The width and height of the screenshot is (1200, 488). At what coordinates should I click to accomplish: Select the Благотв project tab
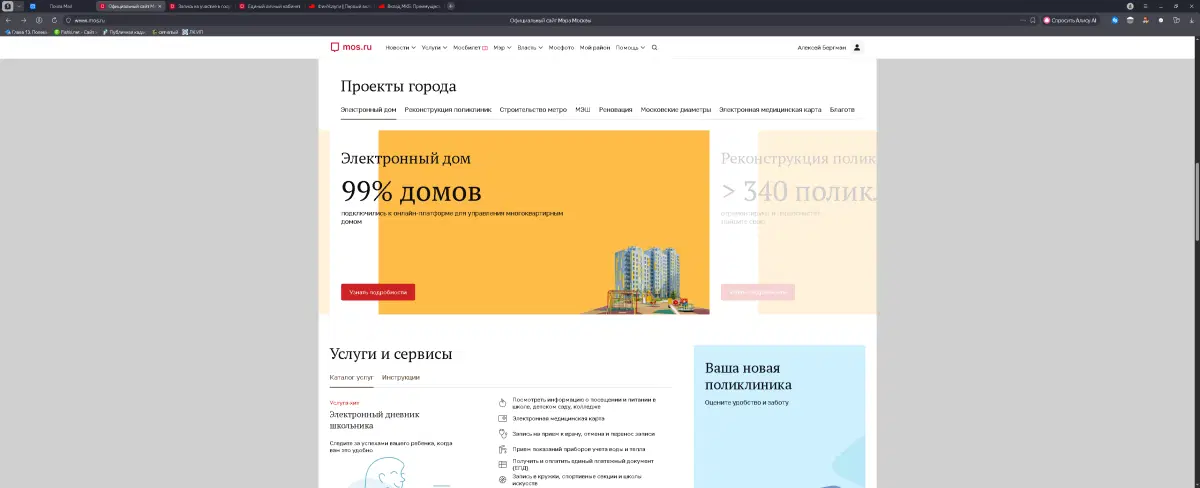click(842, 110)
